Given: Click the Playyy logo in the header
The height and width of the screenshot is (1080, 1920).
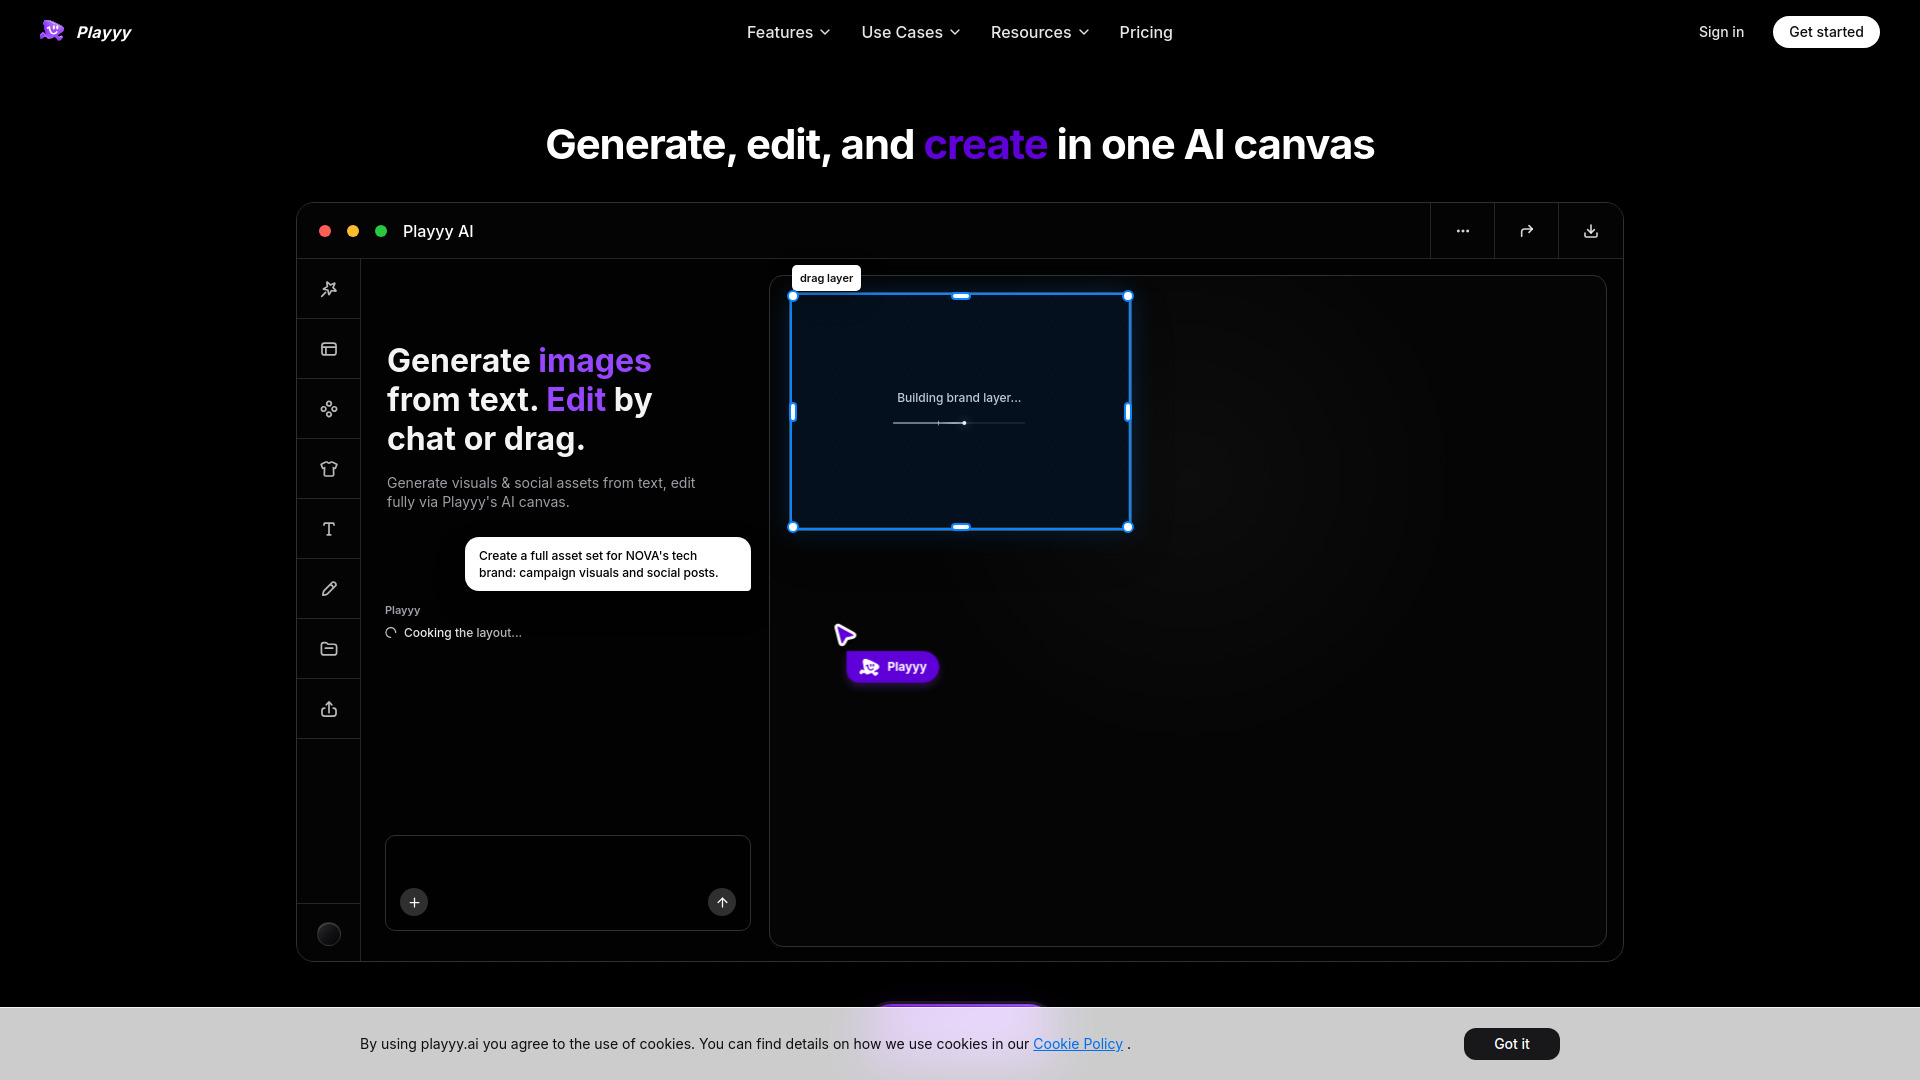Looking at the screenshot, I should click(86, 32).
